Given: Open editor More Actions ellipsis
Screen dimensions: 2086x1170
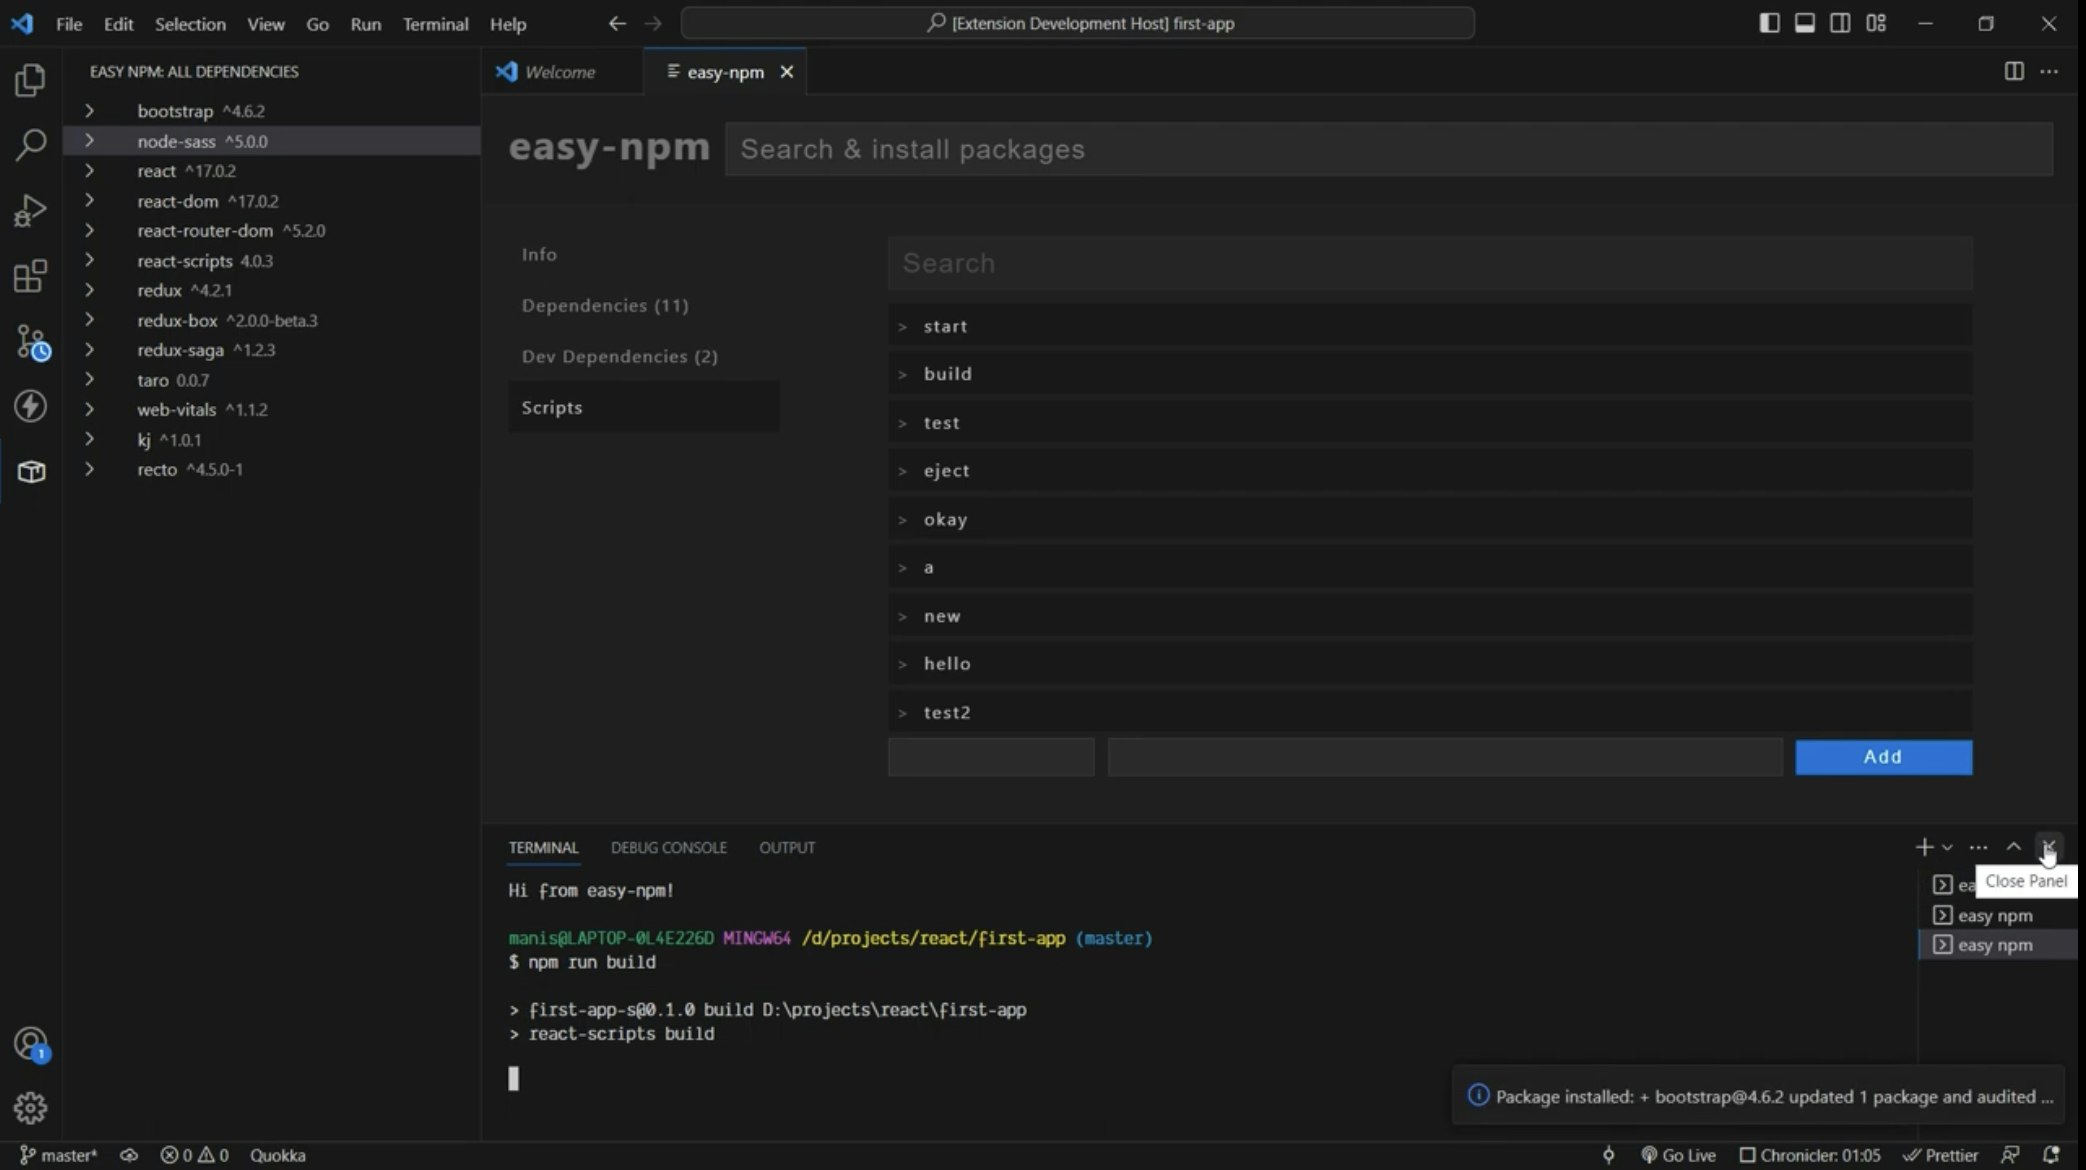Looking at the screenshot, I should [2049, 71].
